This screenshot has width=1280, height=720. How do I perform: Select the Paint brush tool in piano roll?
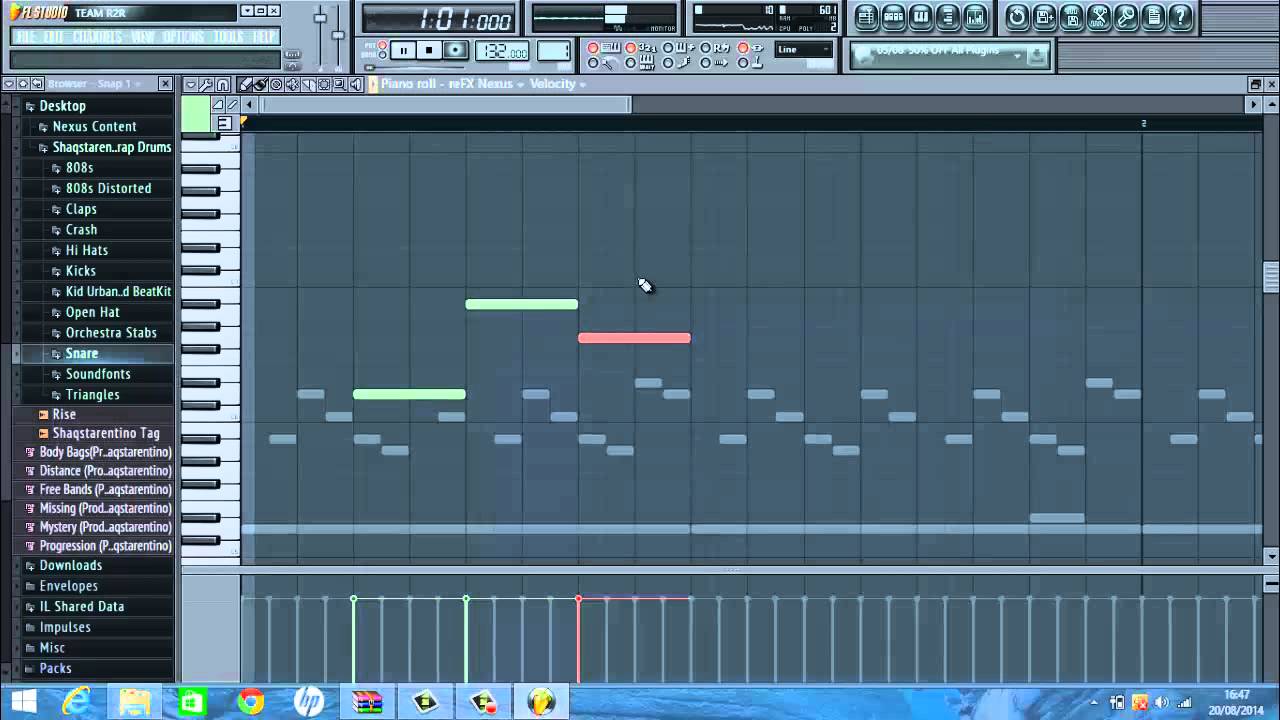pos(261,84)
